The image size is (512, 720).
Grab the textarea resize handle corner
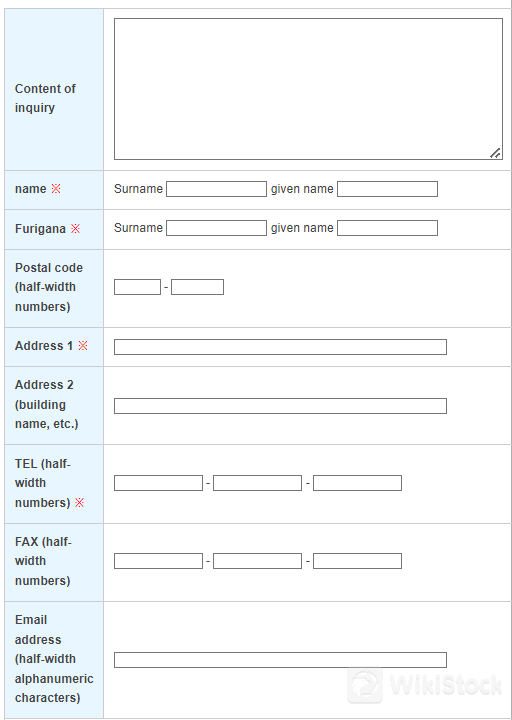pyautogui.click(x=495, y=153)
